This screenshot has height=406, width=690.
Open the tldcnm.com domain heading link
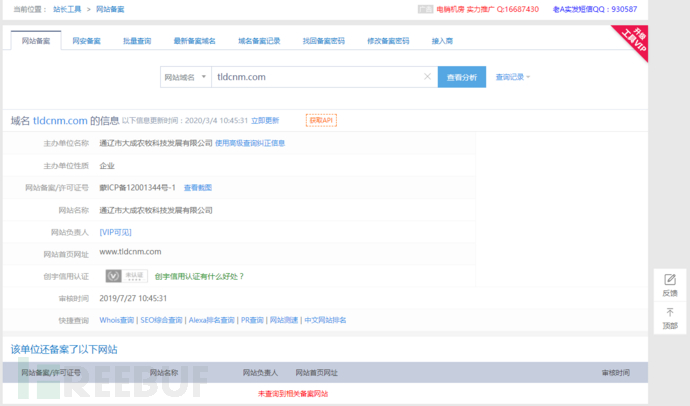pyautogui.click(x=60, y=121)
